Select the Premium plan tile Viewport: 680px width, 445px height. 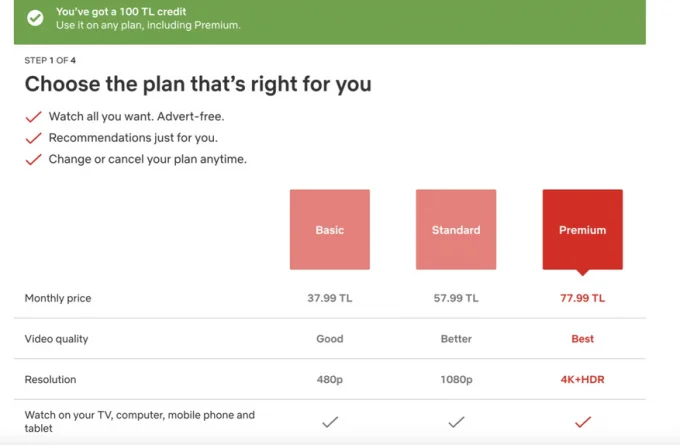point(582,229)
